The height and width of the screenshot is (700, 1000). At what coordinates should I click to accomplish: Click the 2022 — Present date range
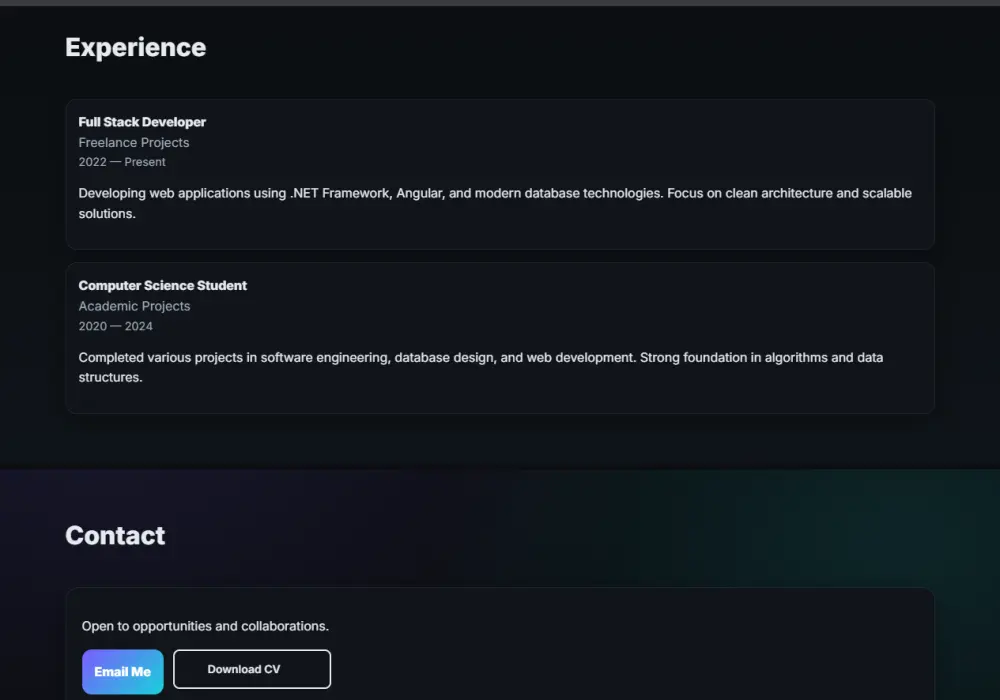pos(122,162)
